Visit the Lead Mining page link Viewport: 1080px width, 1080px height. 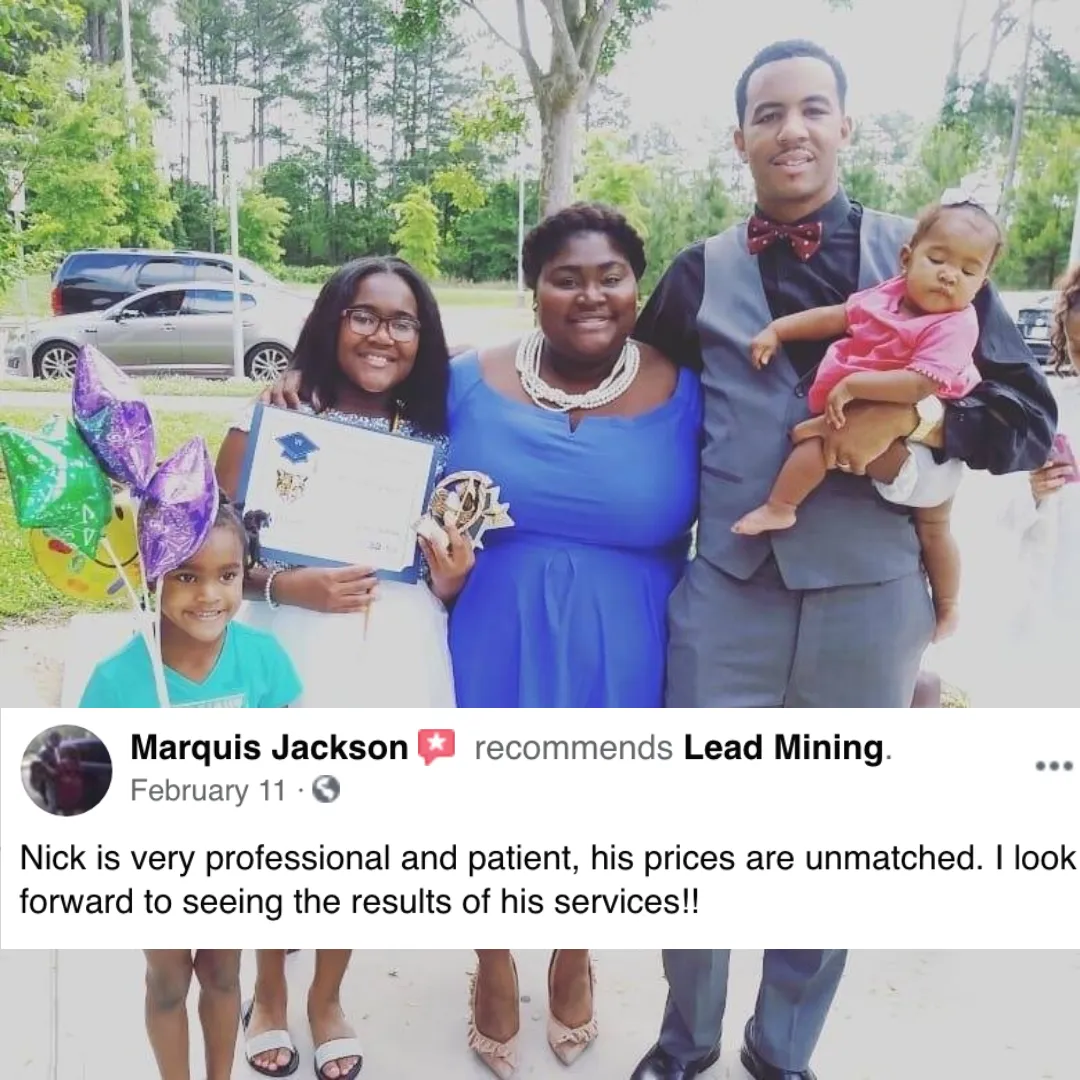[783, 747]
